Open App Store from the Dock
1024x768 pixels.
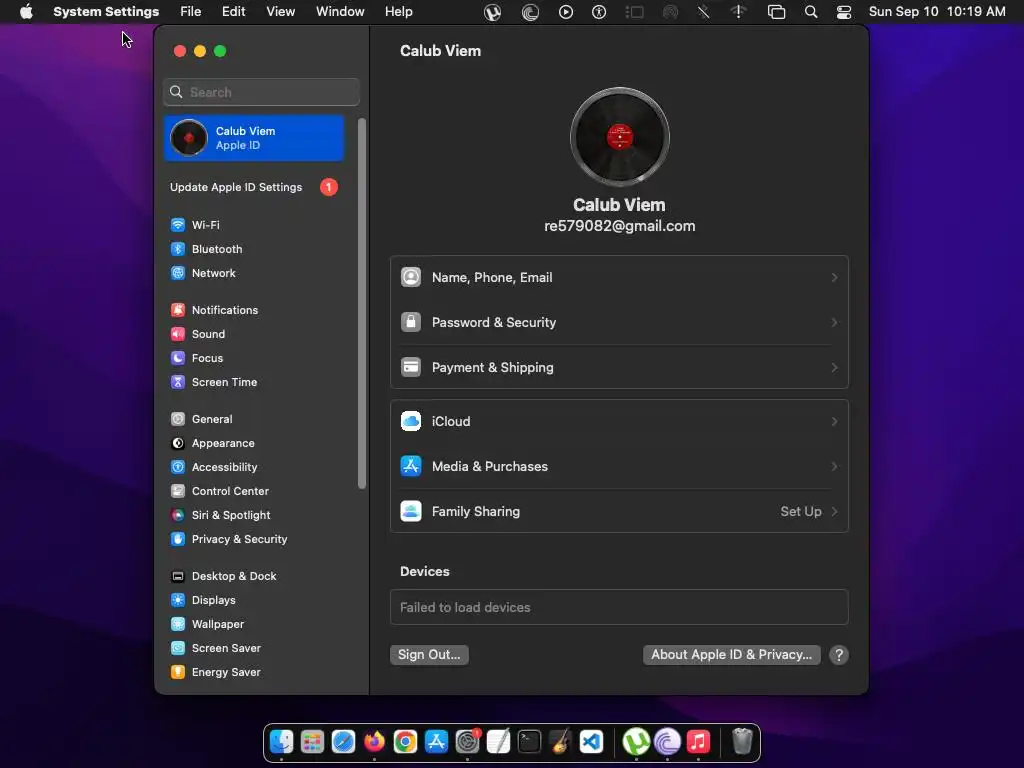[436, 742]
